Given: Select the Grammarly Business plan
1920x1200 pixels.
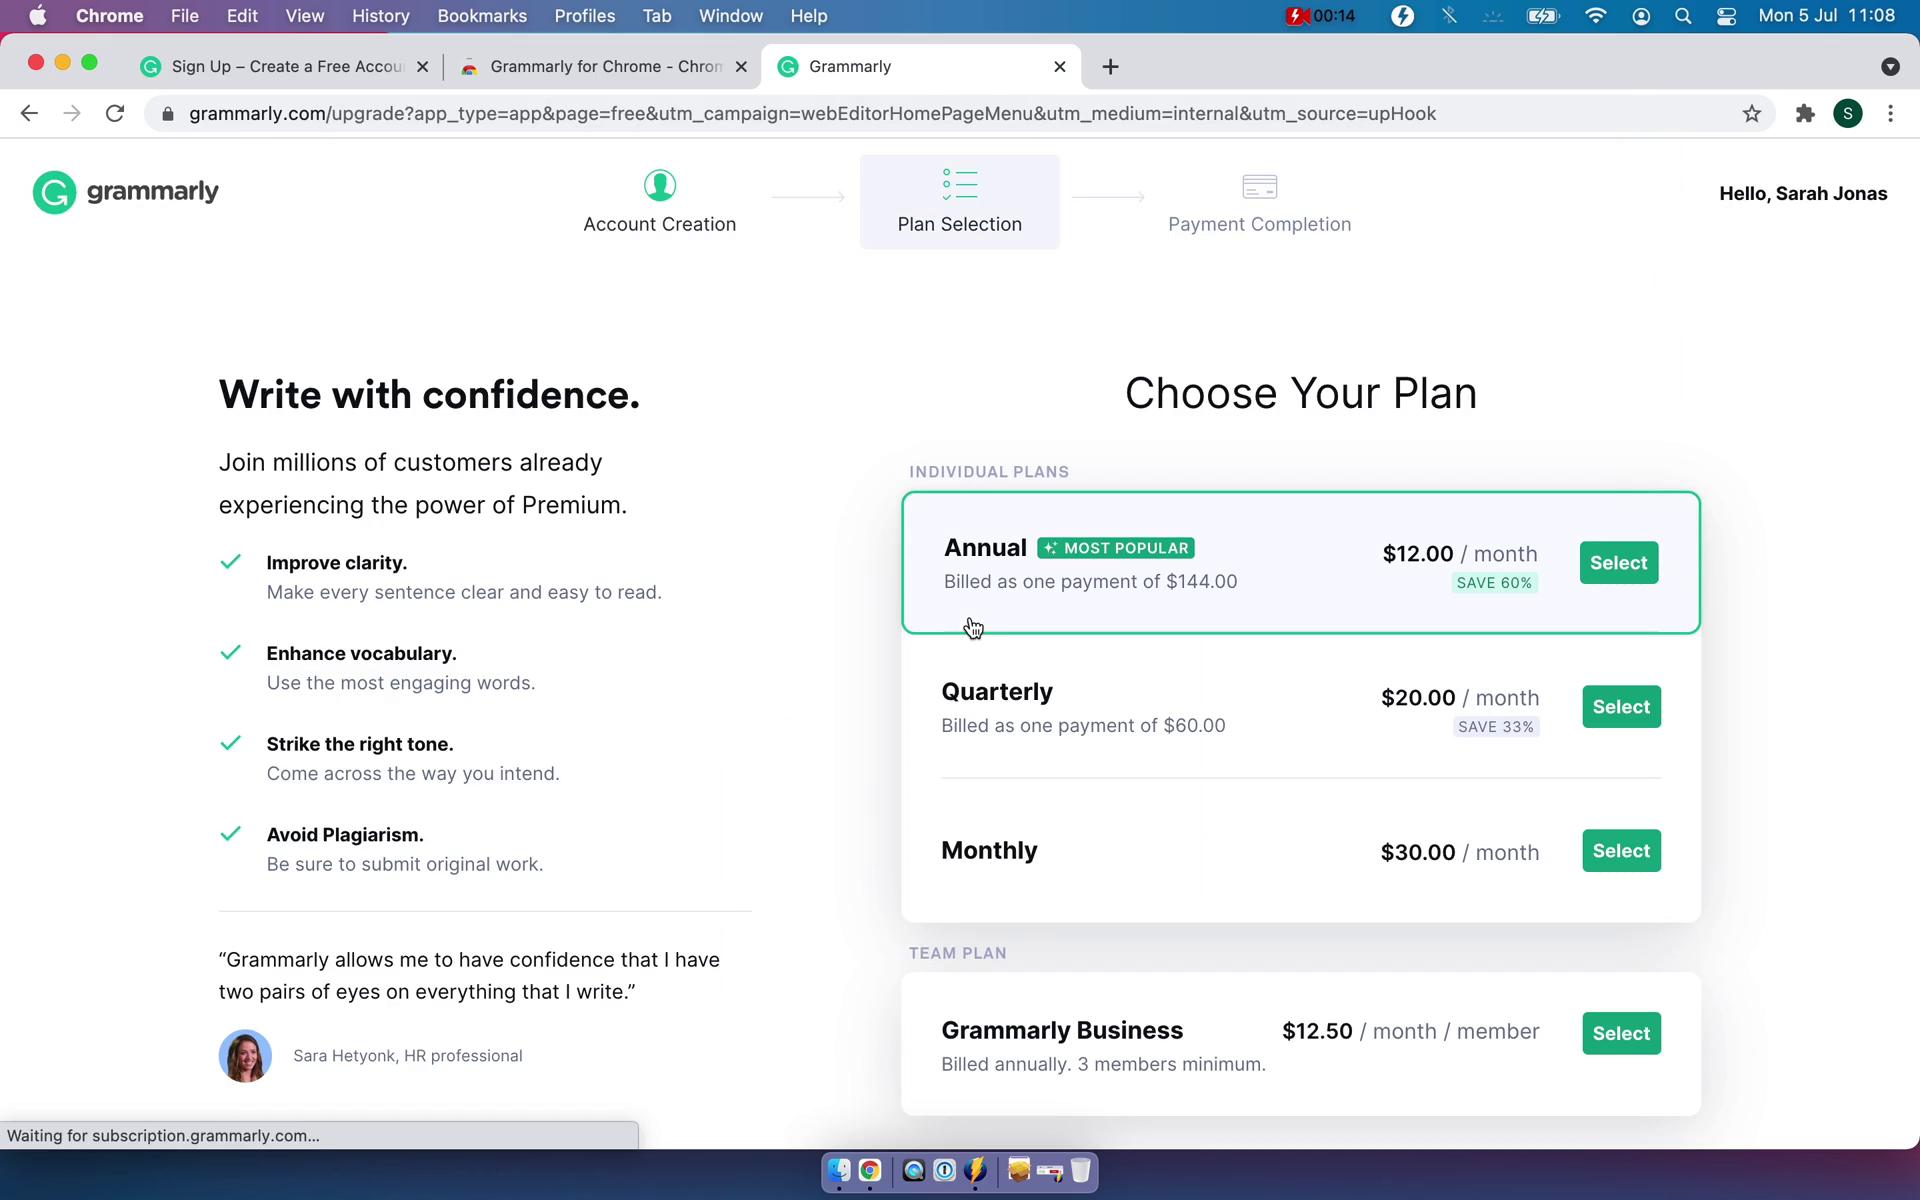Looking at the screenshot, I should click(x=1621, y=1033).
